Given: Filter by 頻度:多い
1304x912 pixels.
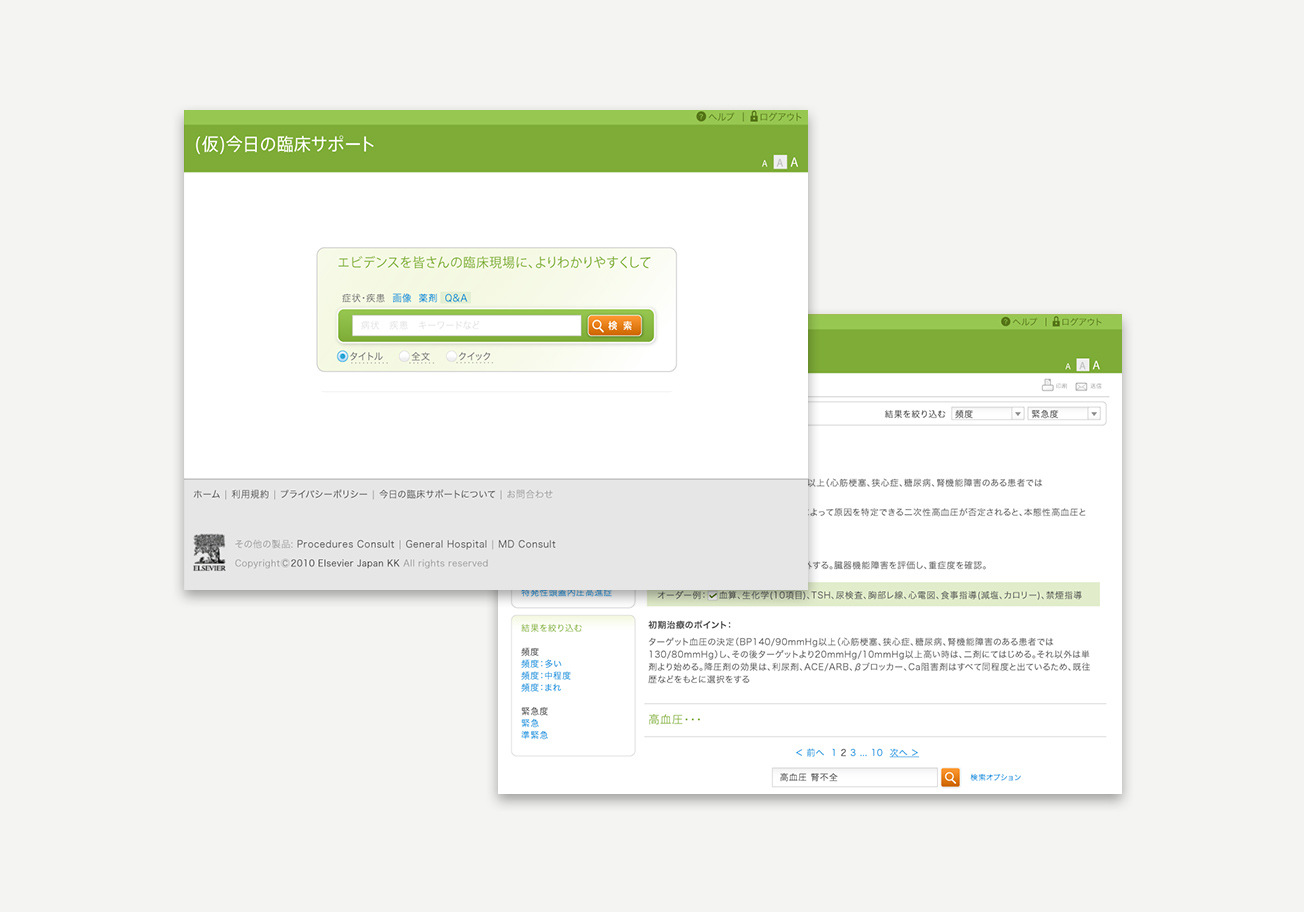Looking at the screenshot, I should click(x=541, y=664).
